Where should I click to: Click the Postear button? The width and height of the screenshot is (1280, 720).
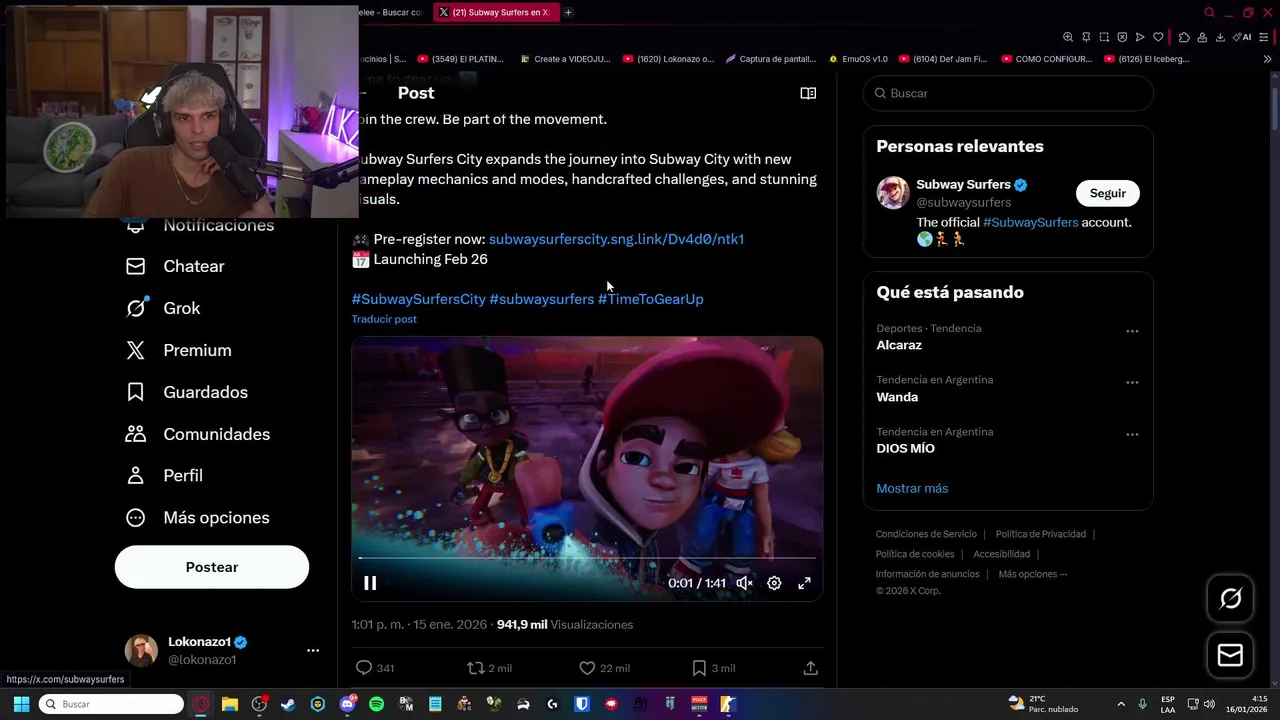click(212, 567)
